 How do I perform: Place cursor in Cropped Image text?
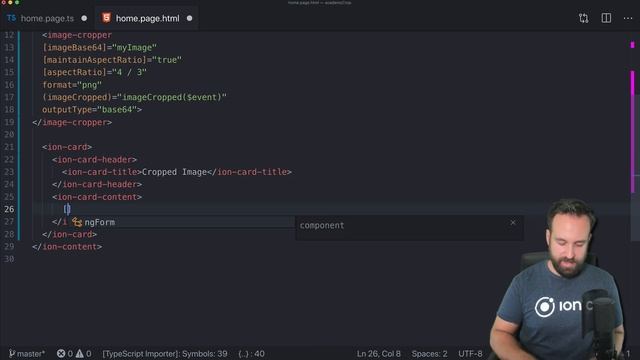[x=174, y=172]
